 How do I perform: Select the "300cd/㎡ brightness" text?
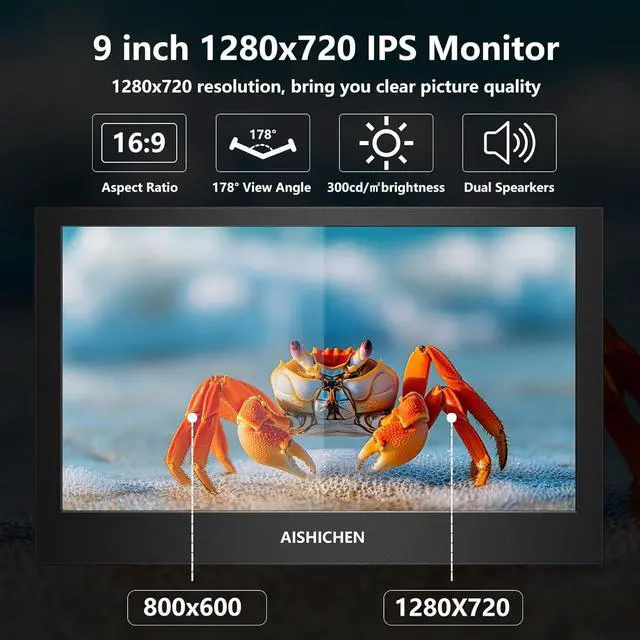click(386, 187)
